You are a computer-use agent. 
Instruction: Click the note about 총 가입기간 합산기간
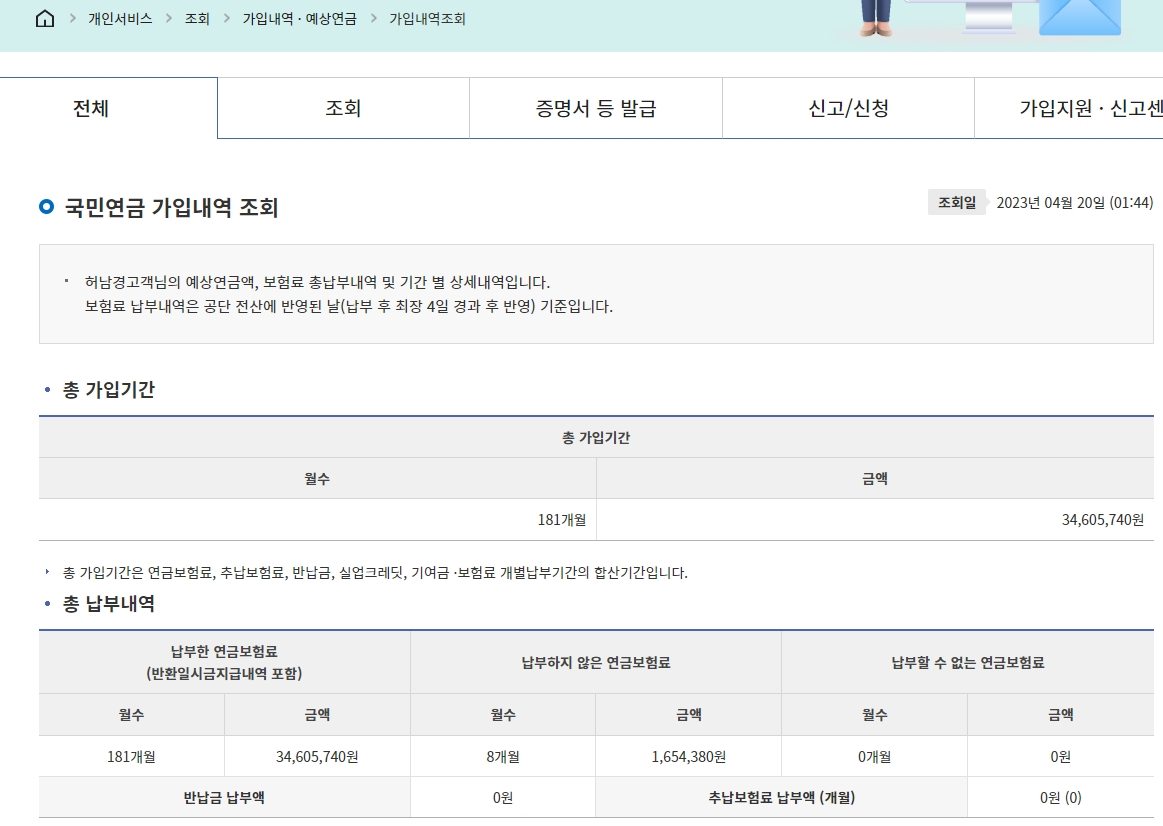pos(375,572)
